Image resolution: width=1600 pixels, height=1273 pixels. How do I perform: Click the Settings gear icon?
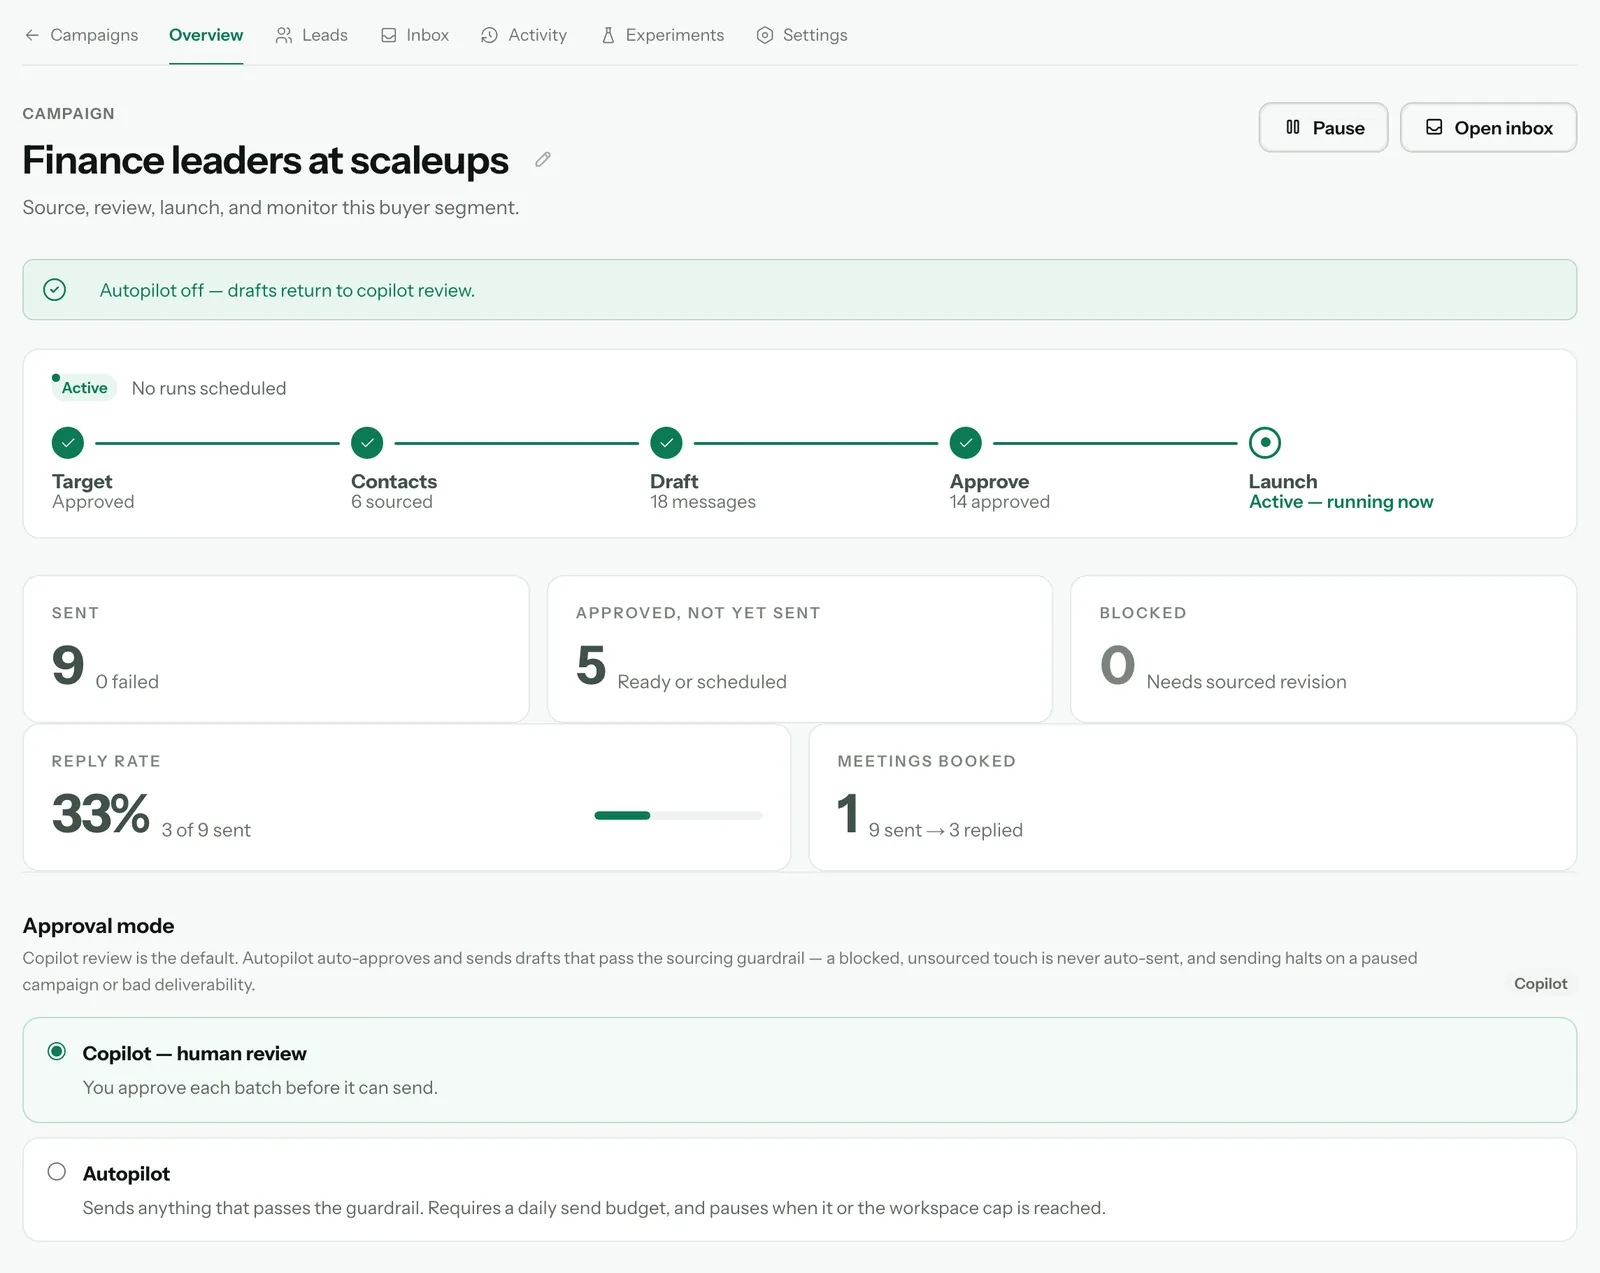tap(765, 35)
